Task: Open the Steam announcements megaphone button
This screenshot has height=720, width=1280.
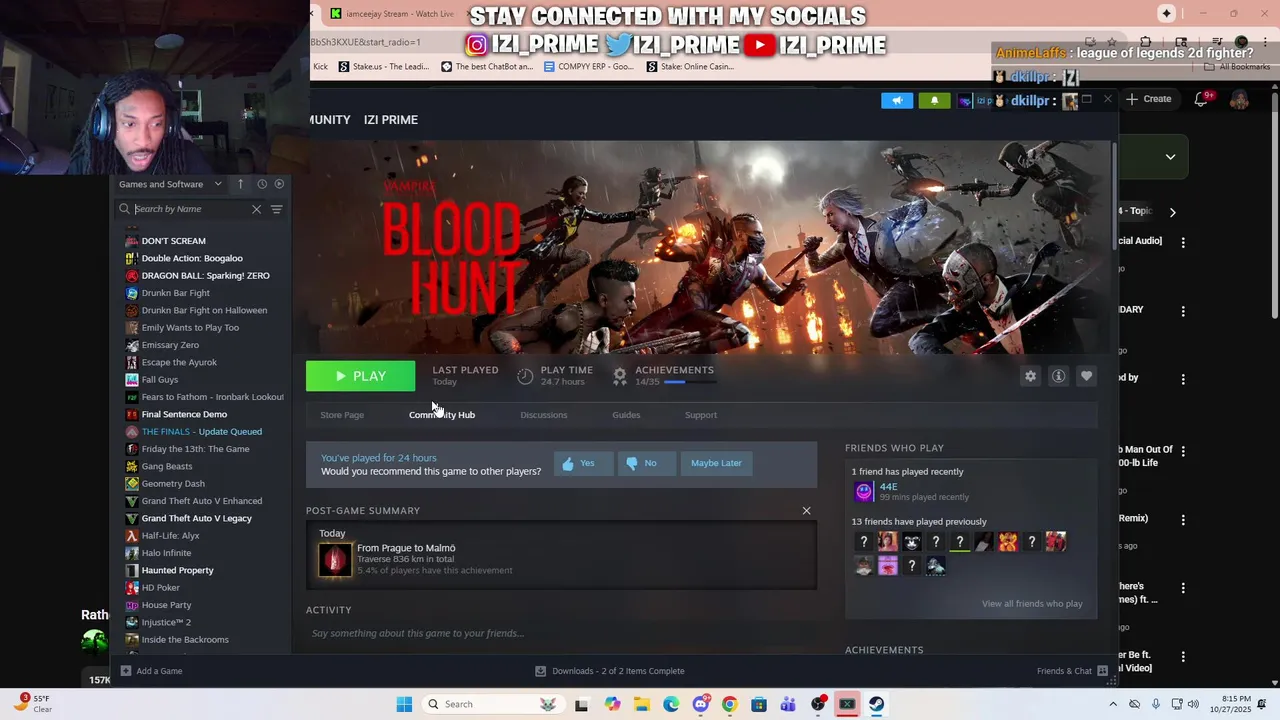Action: click(x=897, y=100)
